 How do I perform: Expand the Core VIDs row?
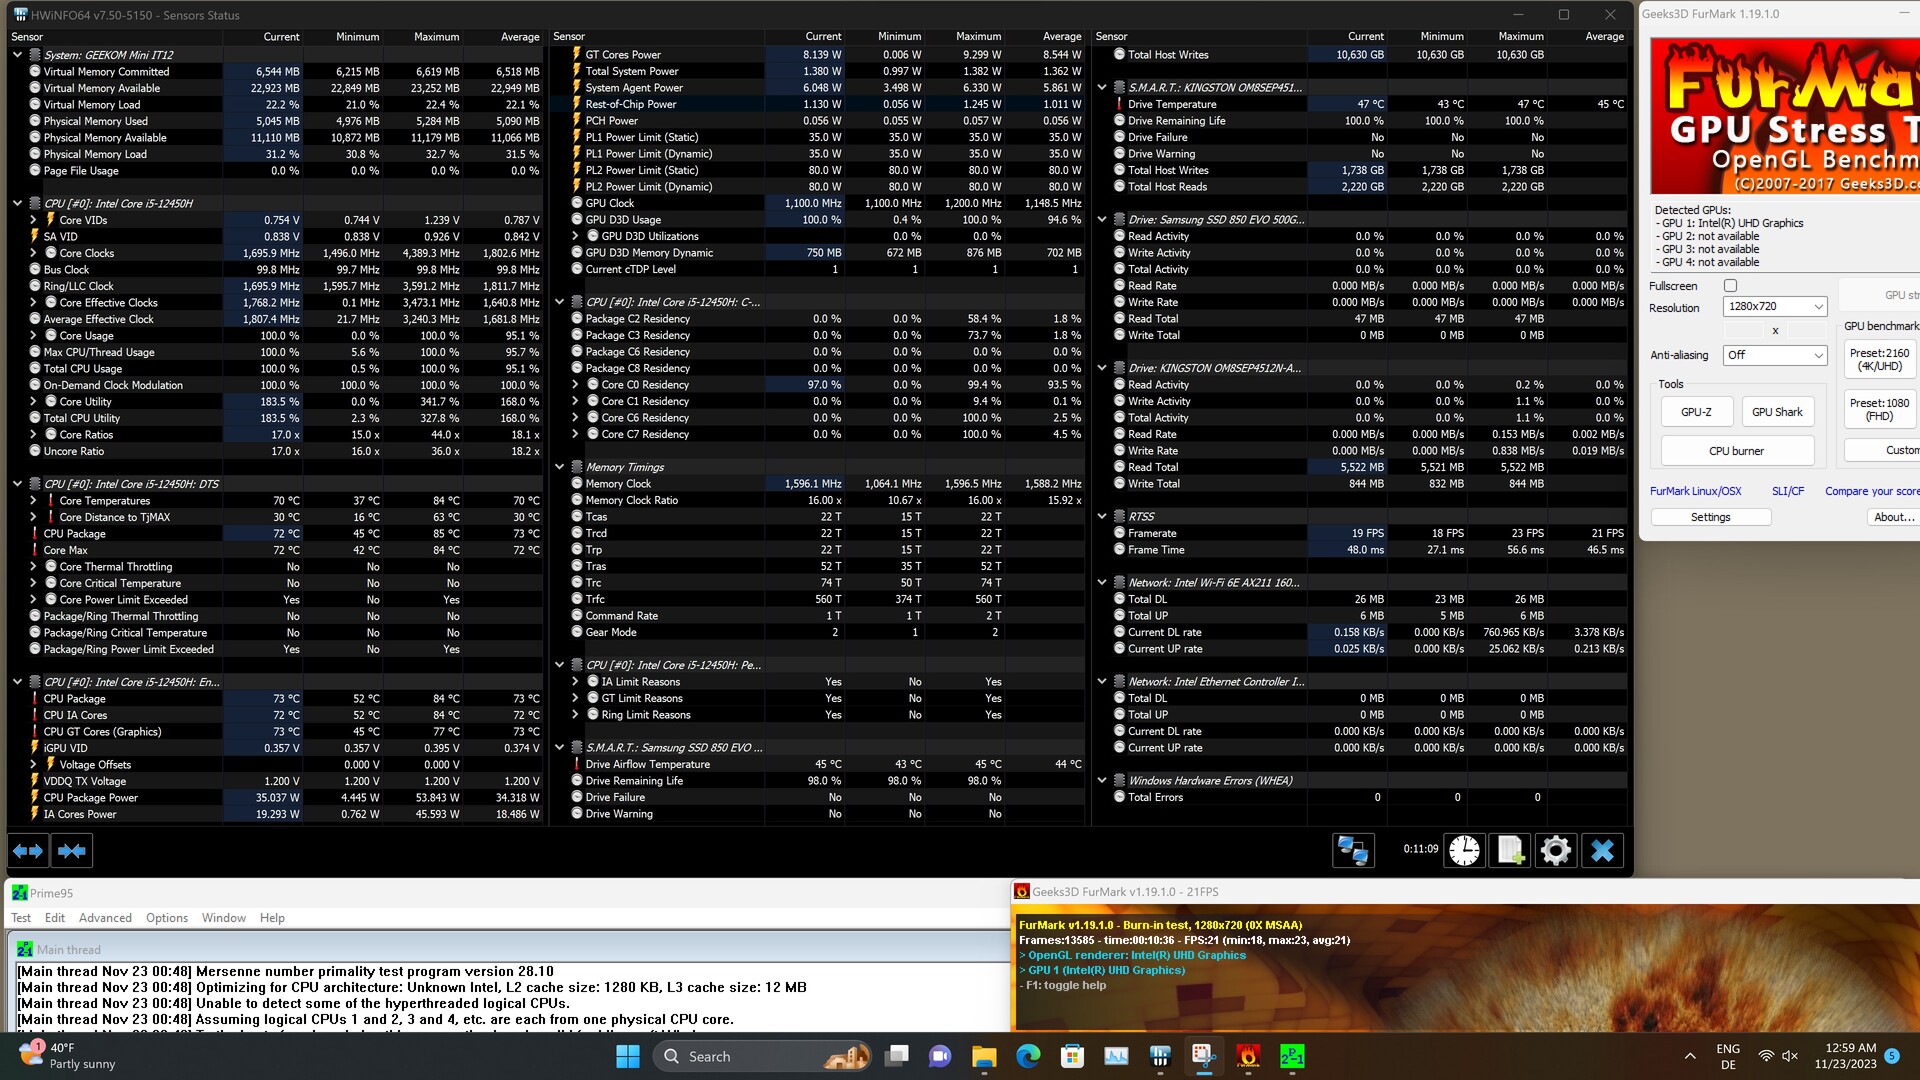[x=33, y=220]
